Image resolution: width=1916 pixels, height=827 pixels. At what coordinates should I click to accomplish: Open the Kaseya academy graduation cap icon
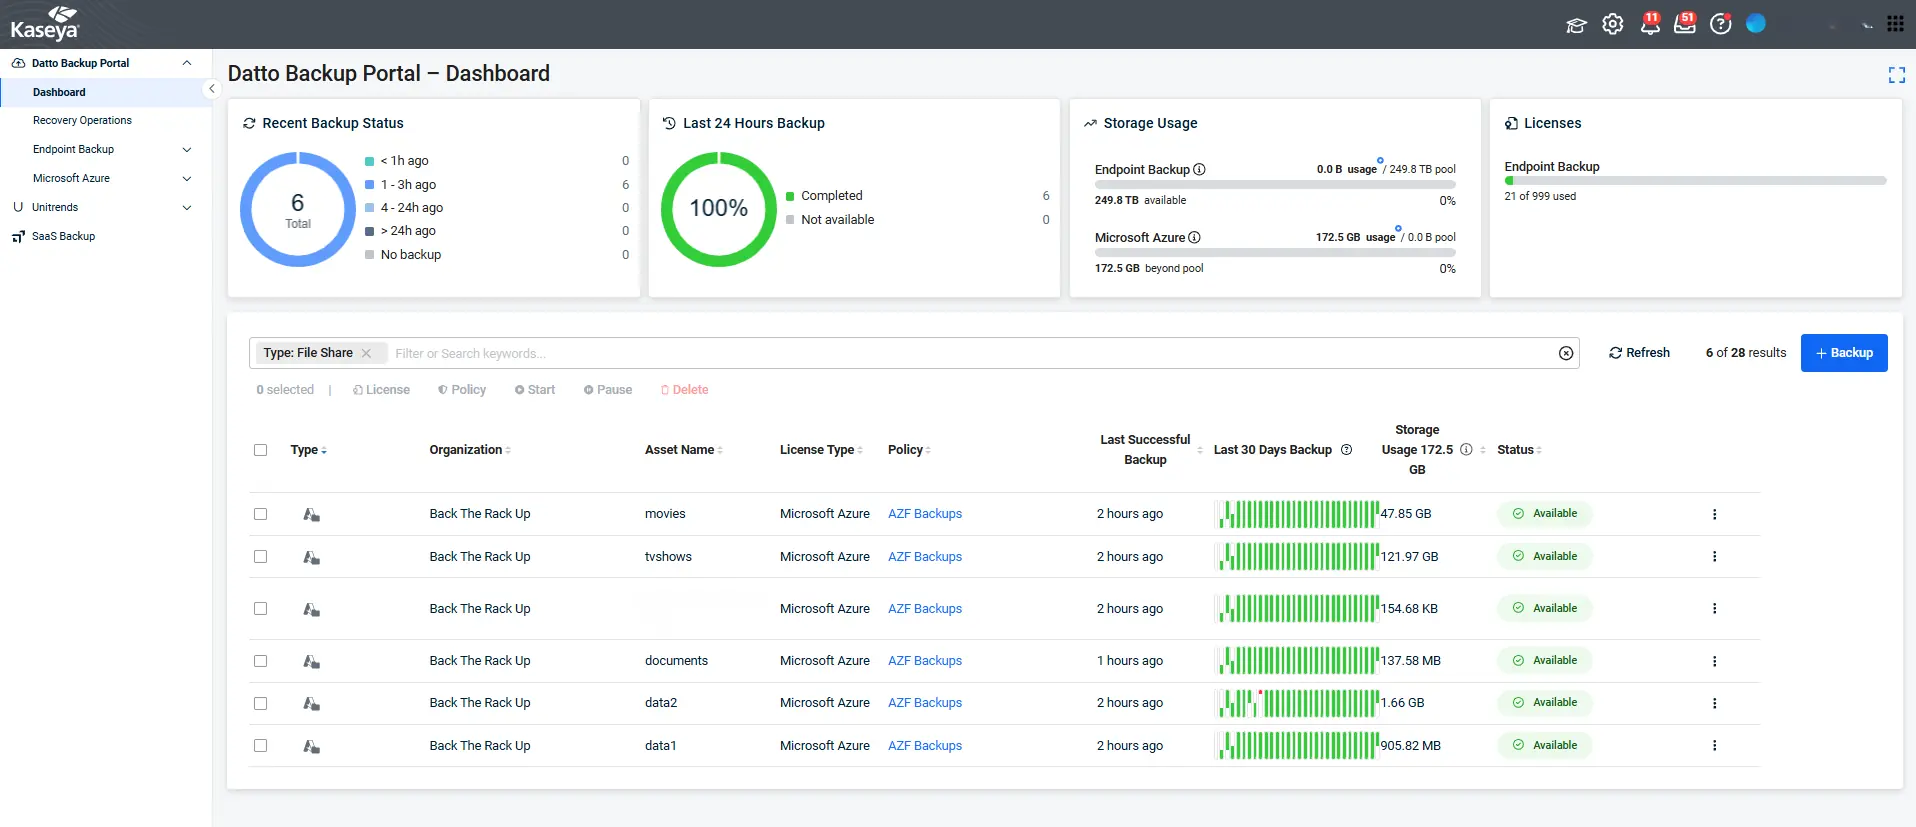(1576, 25)
